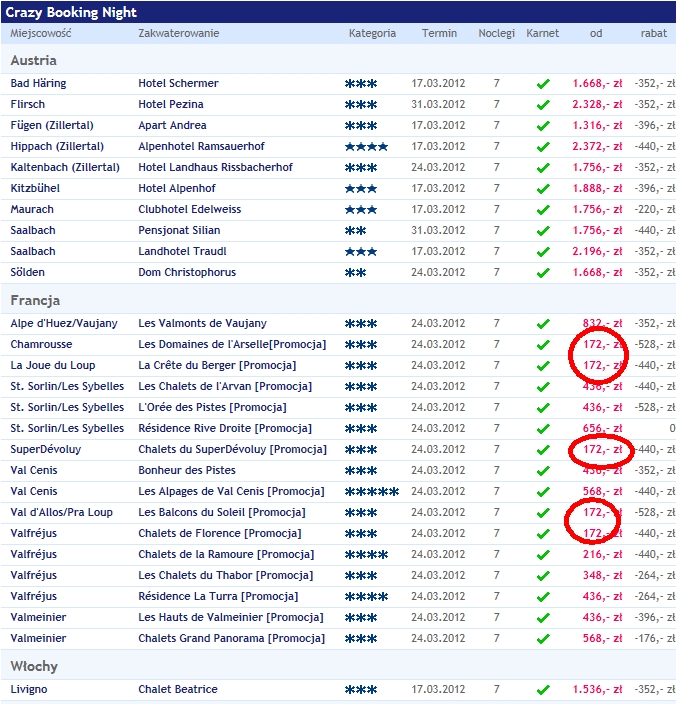
Task: Click the Chalets du SuperDévoluy [Promocja] link
Action: click(233, 449)
